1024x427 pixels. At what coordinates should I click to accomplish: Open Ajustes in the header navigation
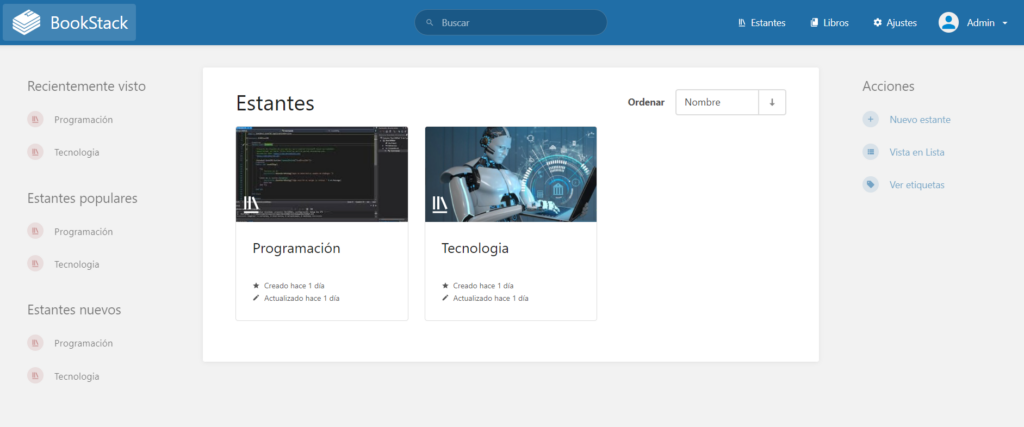895,22
